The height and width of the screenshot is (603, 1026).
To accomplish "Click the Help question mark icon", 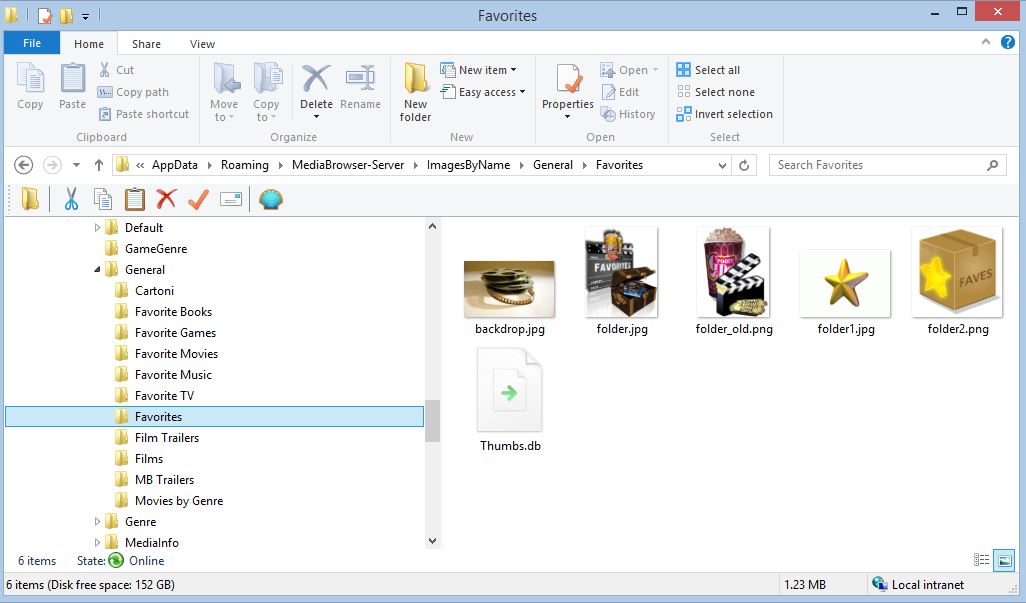I will [1007, 43].
